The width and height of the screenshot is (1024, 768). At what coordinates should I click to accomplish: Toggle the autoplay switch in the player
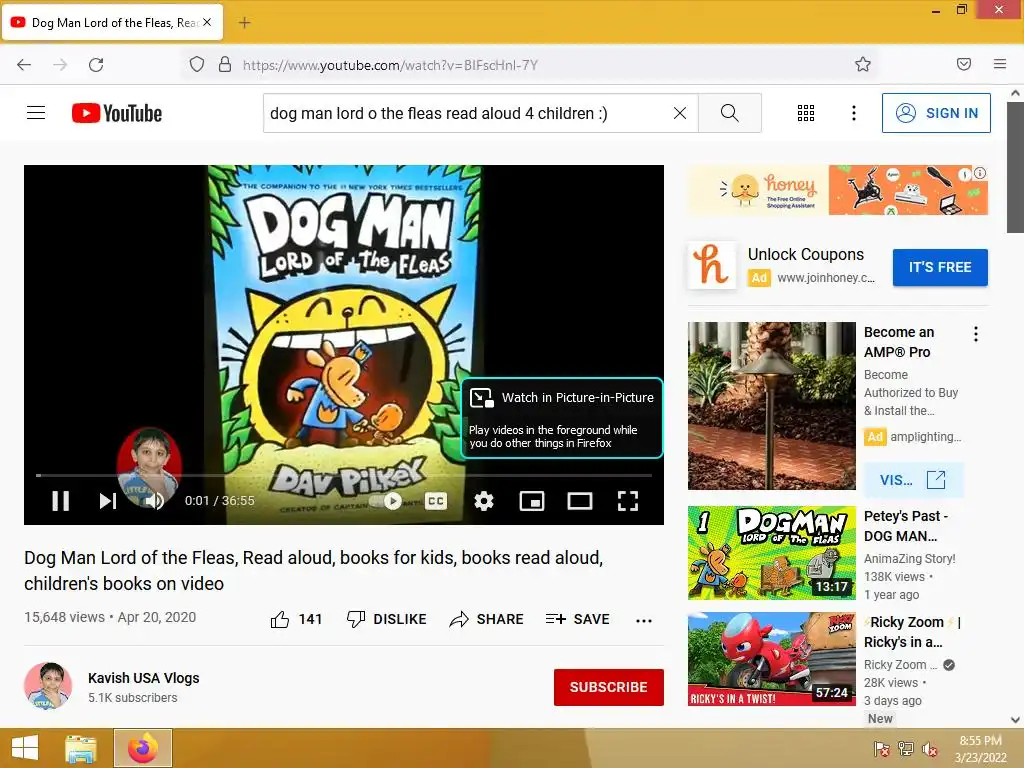[386, 501]
